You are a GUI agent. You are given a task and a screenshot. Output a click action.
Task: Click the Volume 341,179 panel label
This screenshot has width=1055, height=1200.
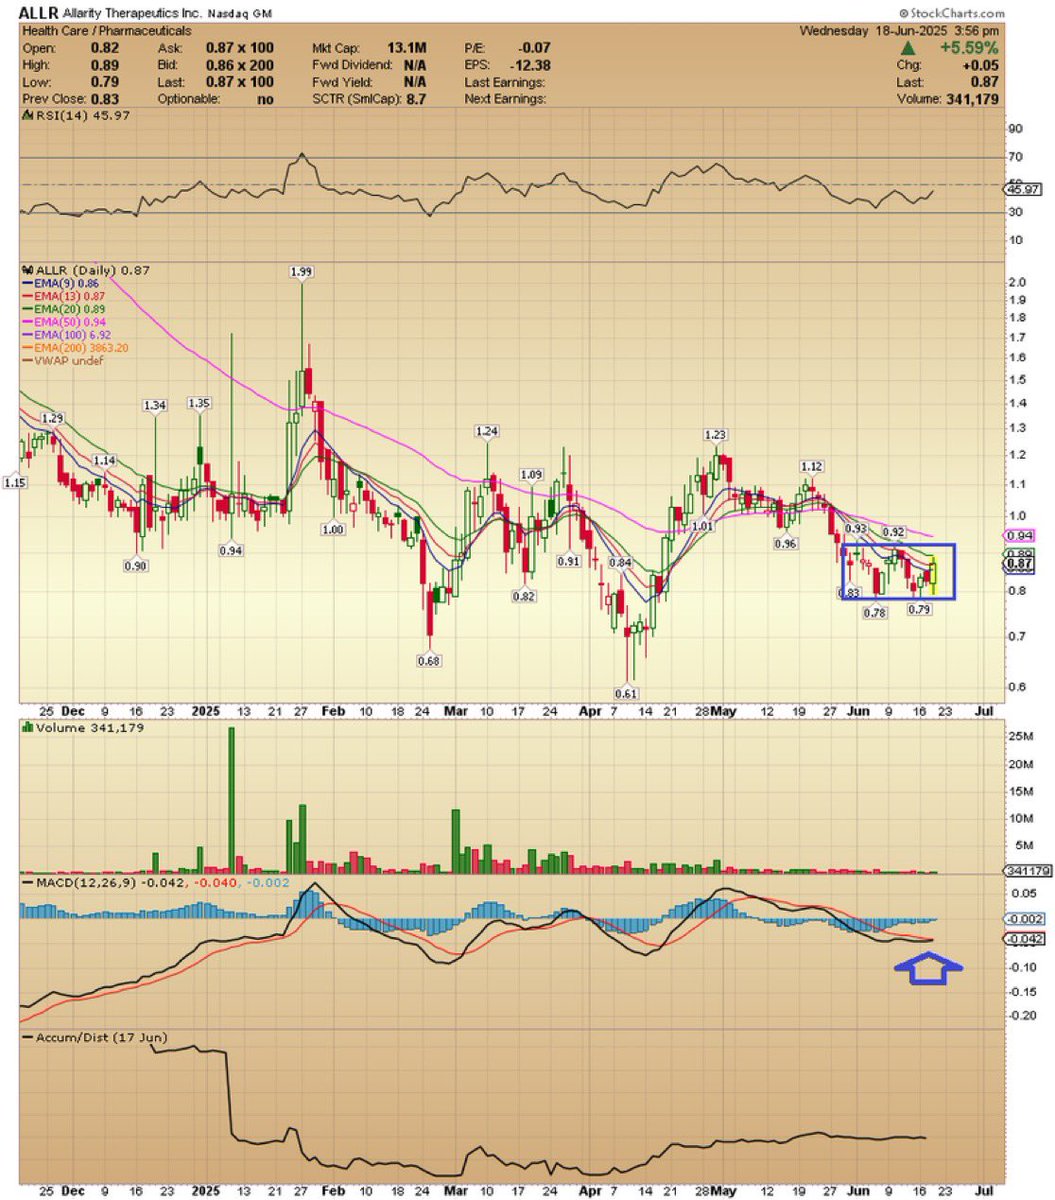coord(84,728)
